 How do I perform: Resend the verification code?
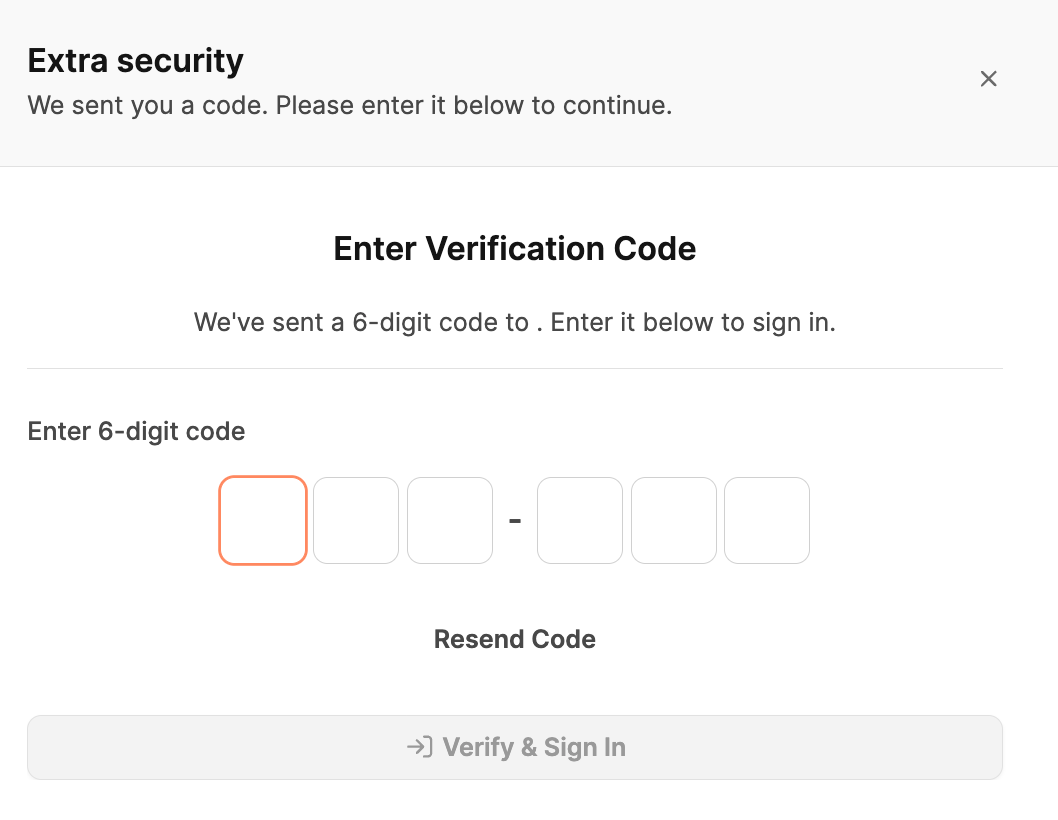point(515,639)
